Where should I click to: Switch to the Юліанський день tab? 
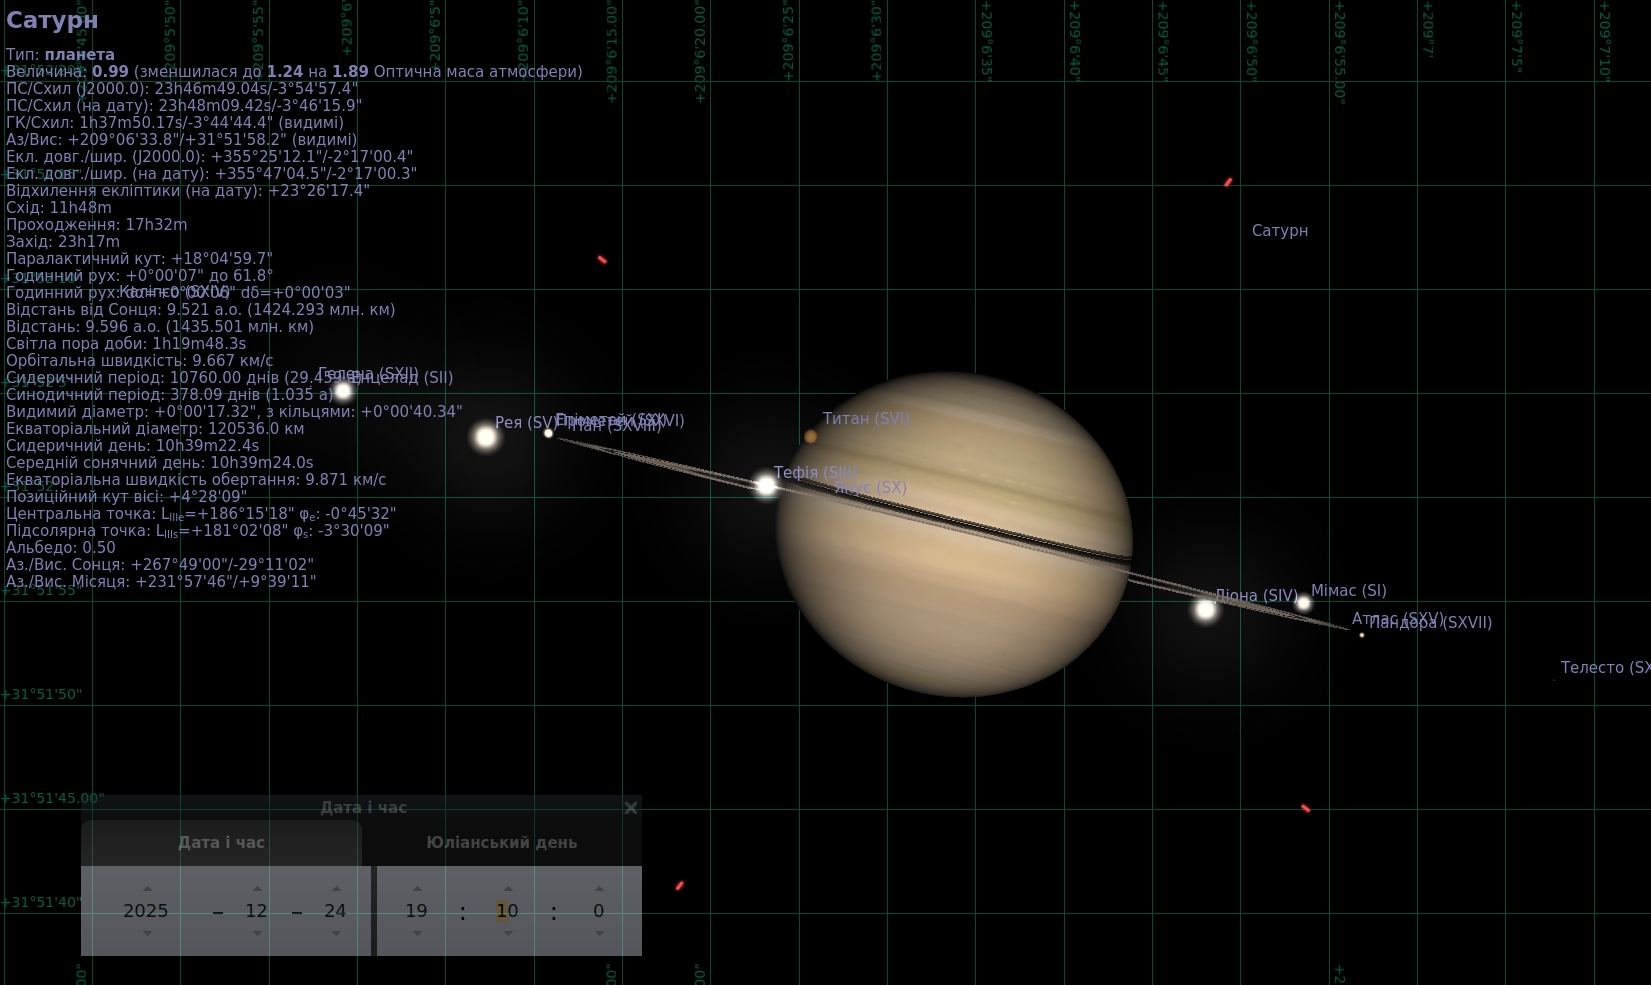coord(502,843)
